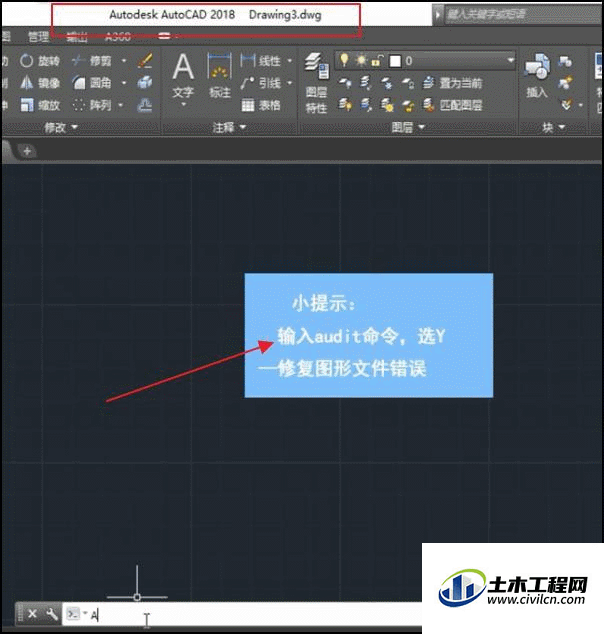Switch to the Manage (管理) tab
604x634 pixels.
(x=38, y=37)
